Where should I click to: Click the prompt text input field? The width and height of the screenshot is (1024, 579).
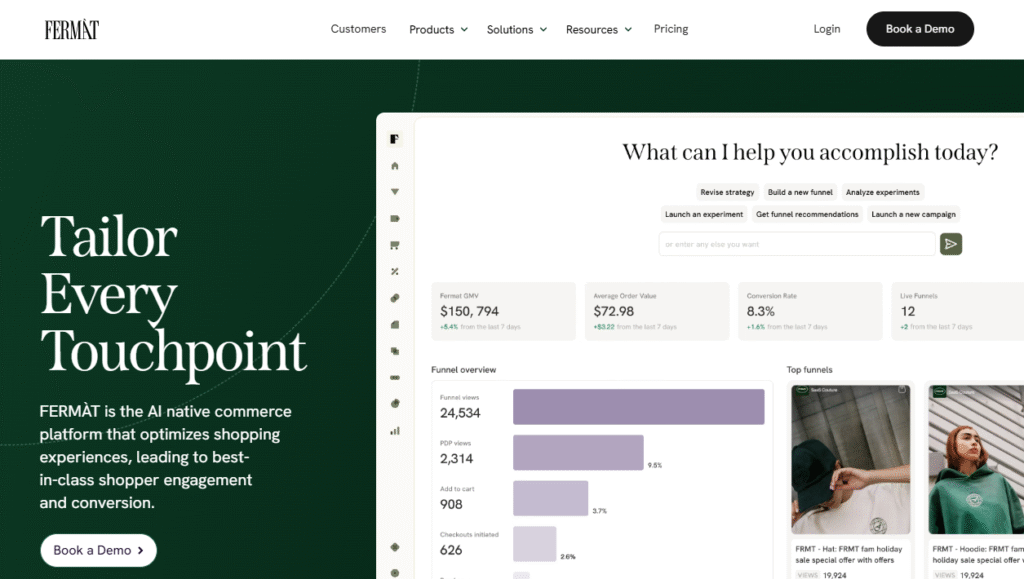(x=797, y=244)
